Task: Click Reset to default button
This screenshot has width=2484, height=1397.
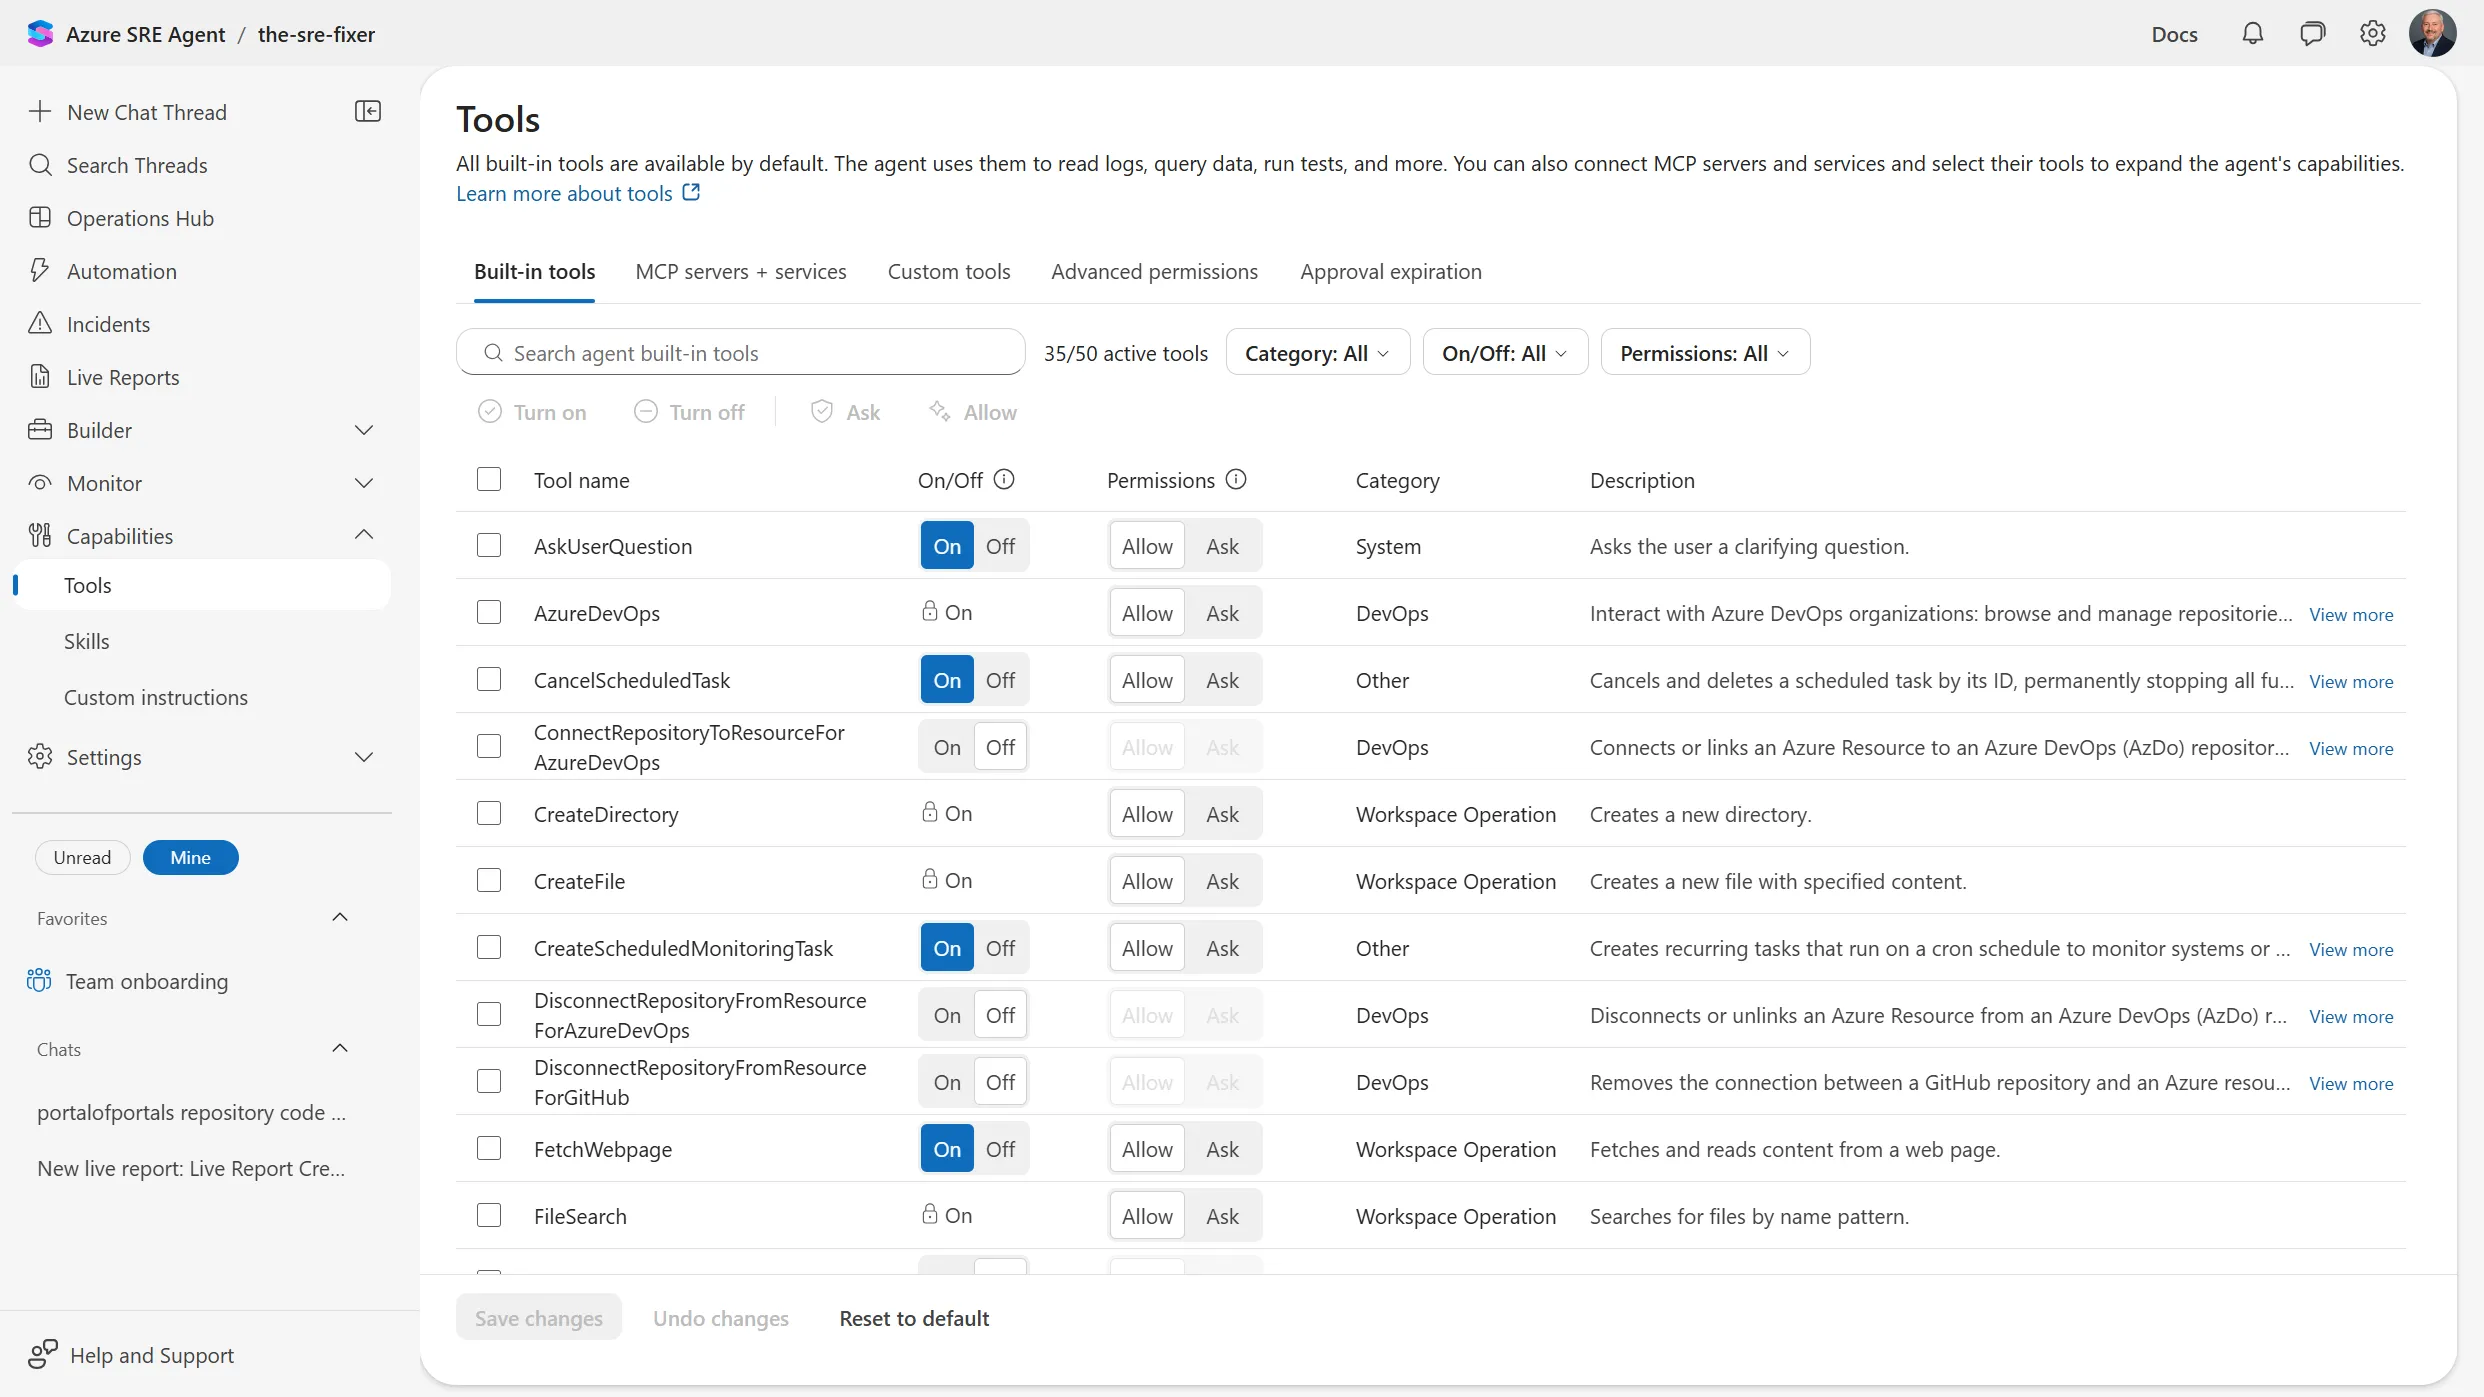Action: [914, 1318]
